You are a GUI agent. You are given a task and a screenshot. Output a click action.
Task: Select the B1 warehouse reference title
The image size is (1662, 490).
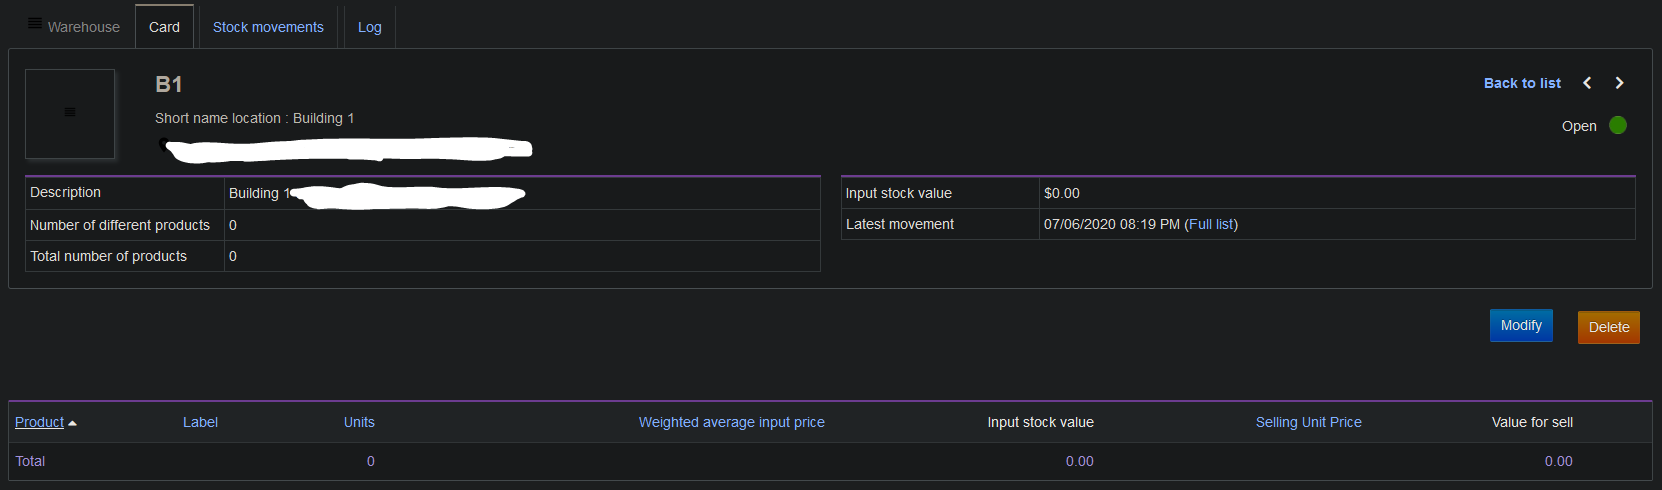[169, 85]
